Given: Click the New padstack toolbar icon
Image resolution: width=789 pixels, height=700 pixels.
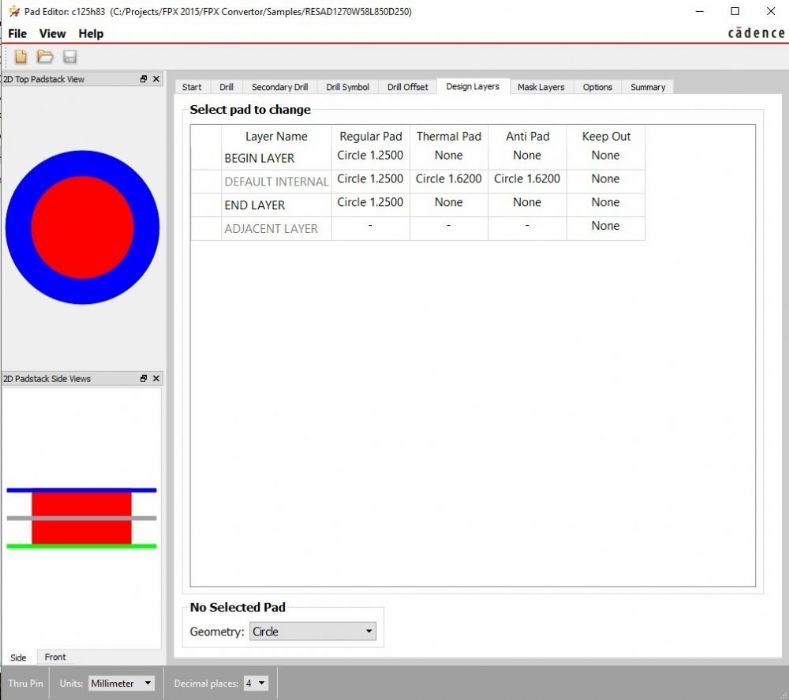Looking at the screenshot, I should [20, 57].
